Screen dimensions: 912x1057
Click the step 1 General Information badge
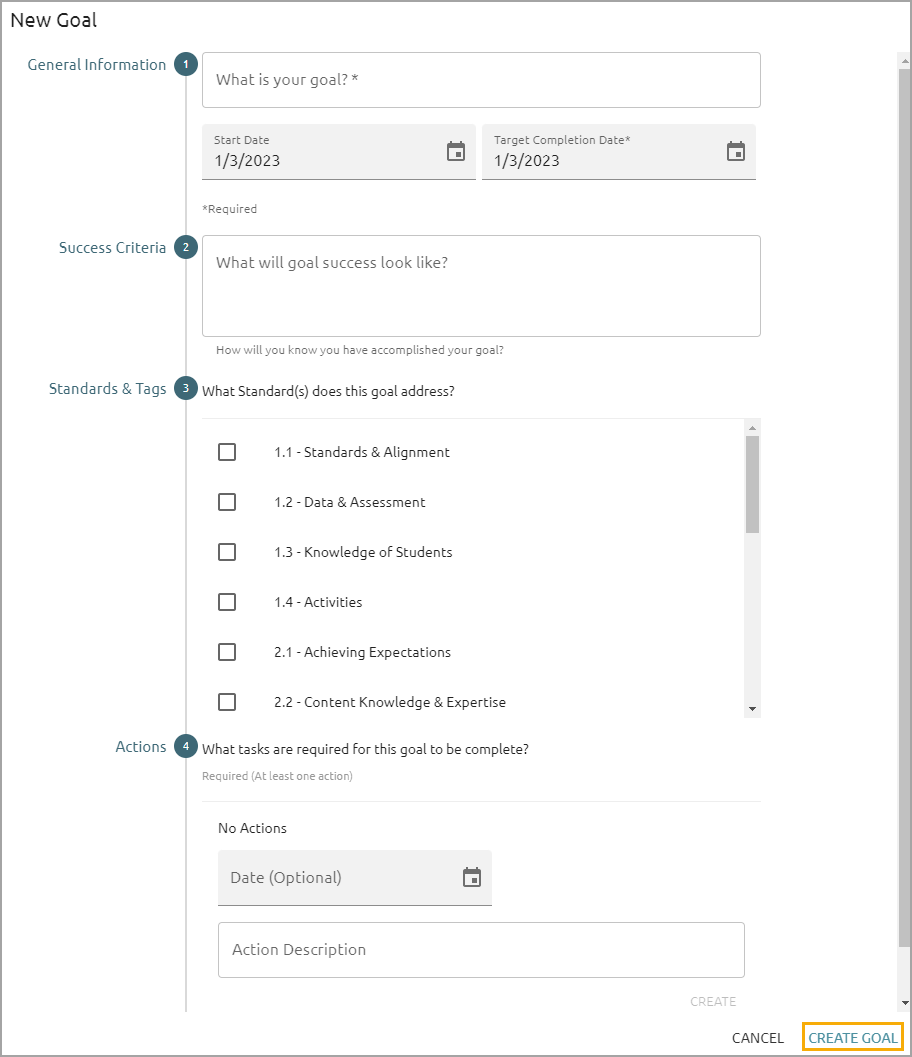(185, 65)
